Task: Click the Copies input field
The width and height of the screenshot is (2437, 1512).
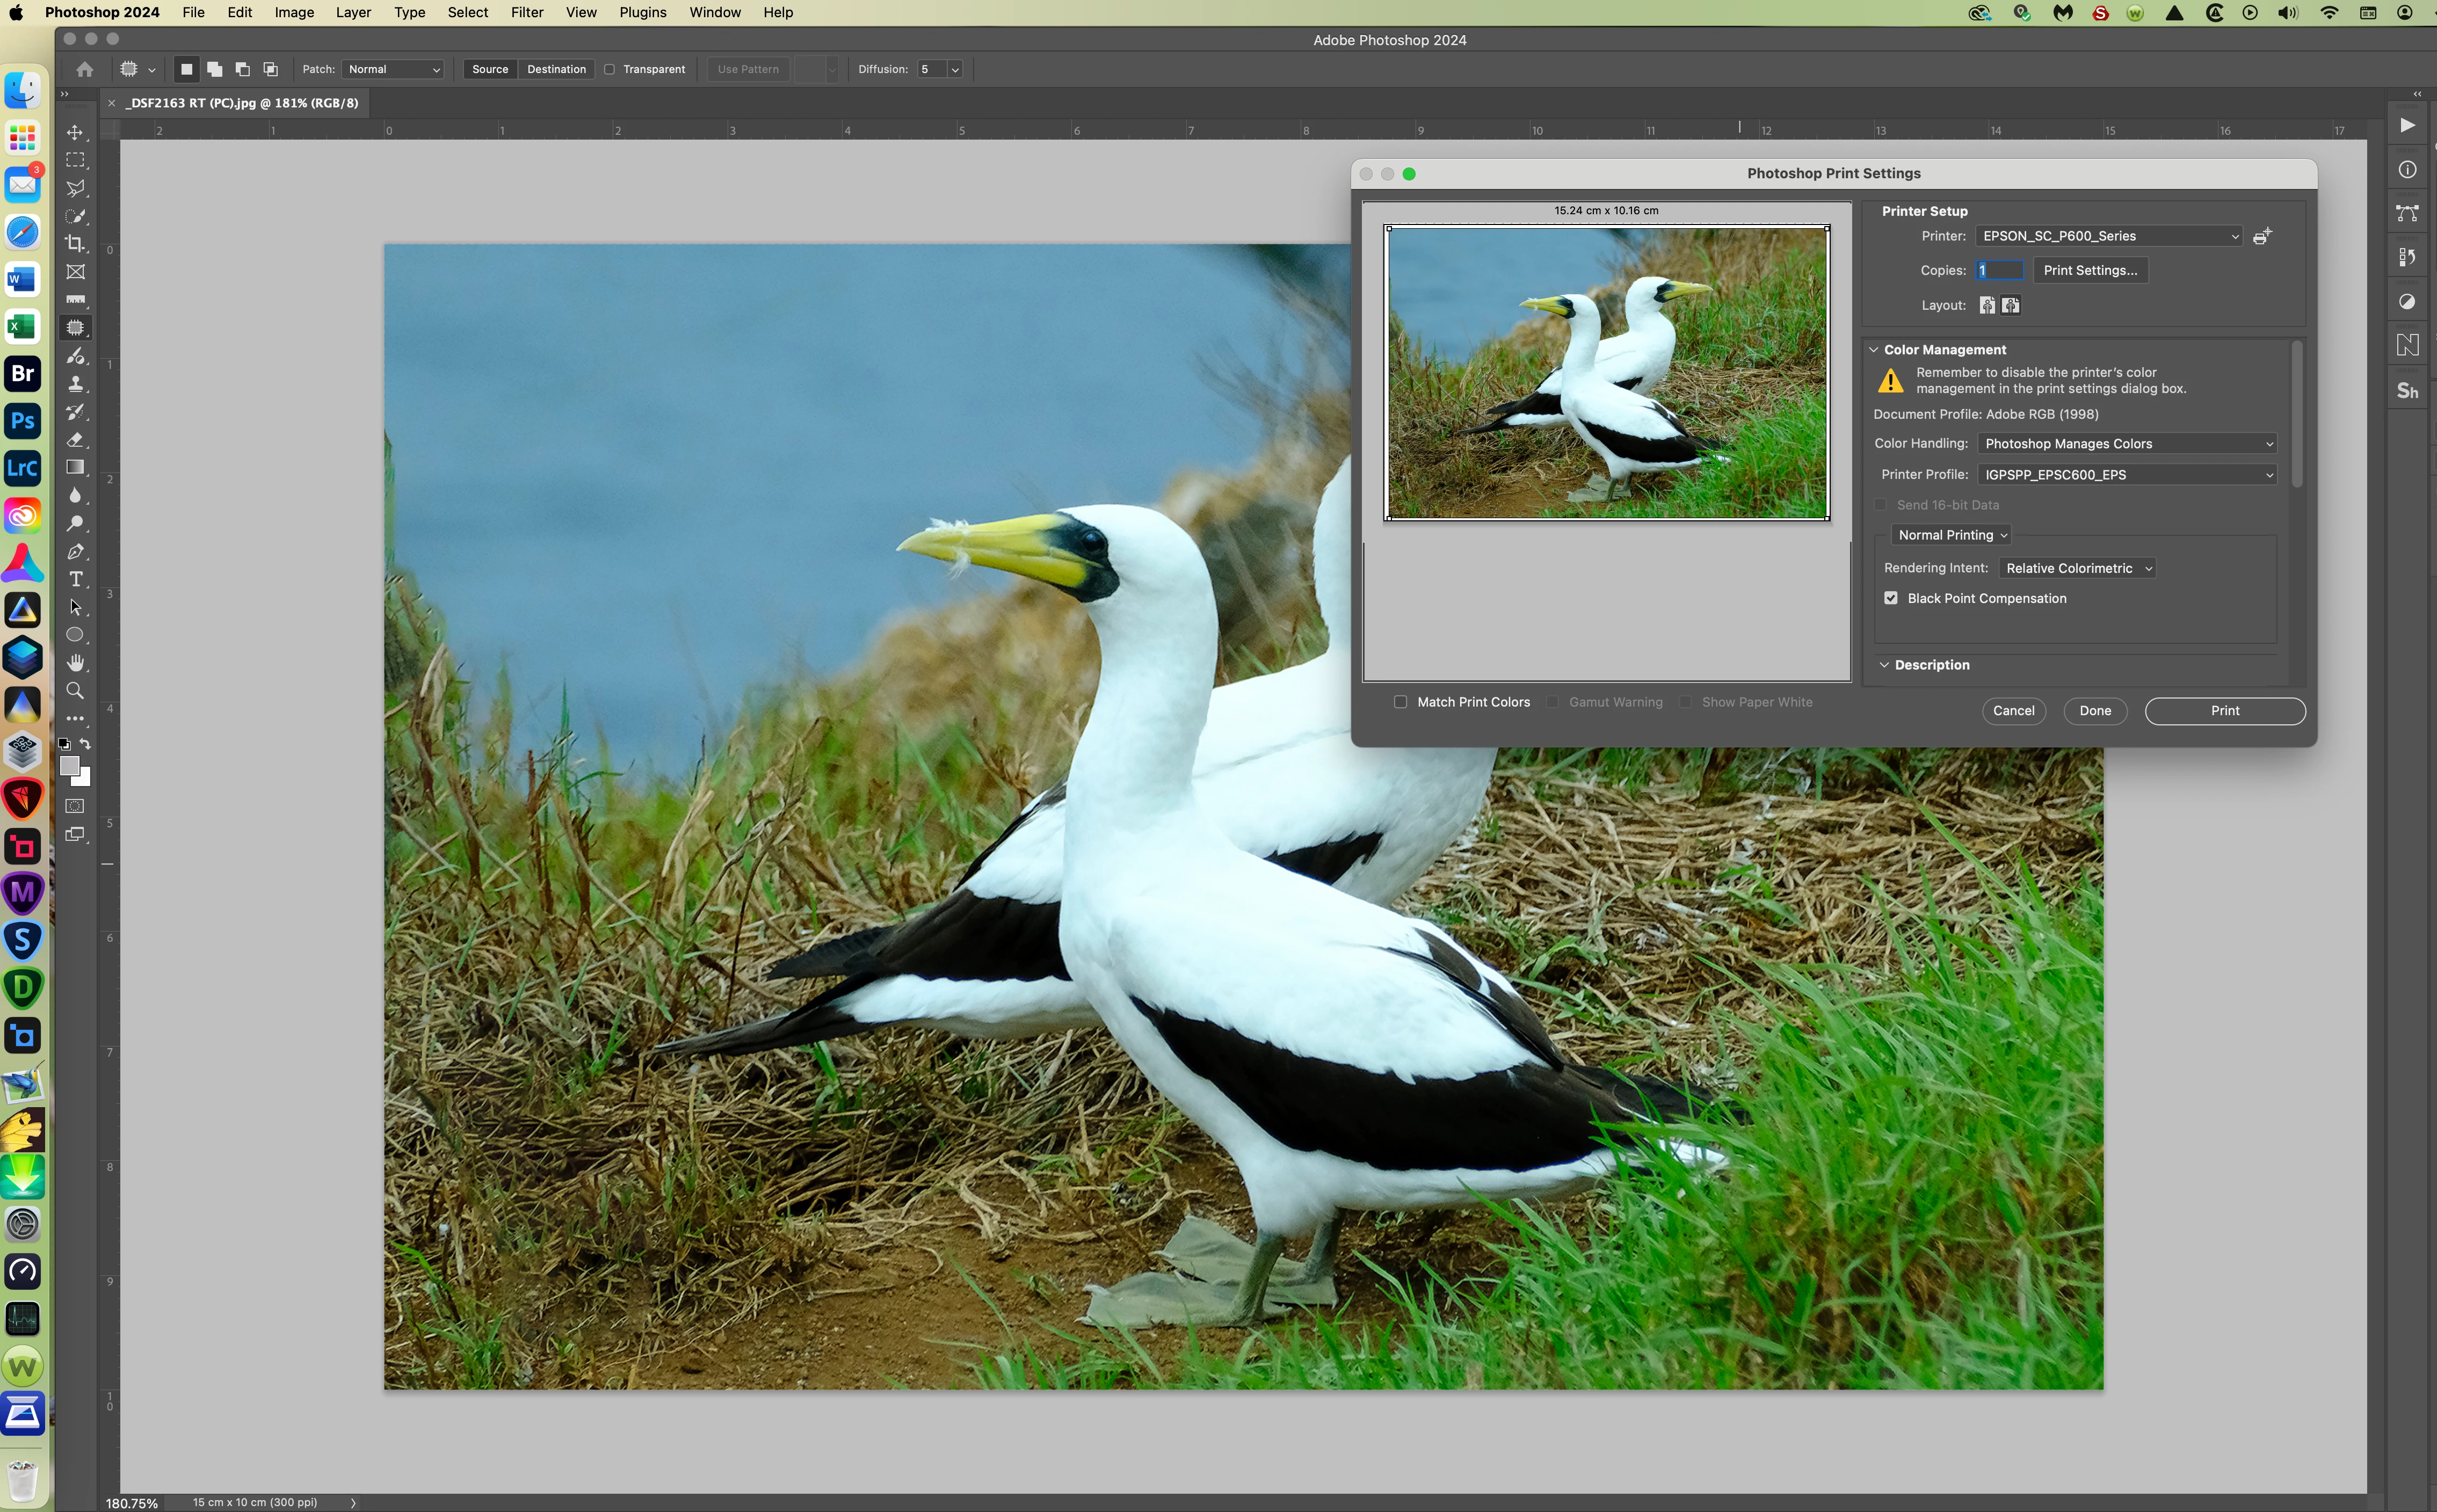Action: pyautogui.click(x=2000, y=270)
